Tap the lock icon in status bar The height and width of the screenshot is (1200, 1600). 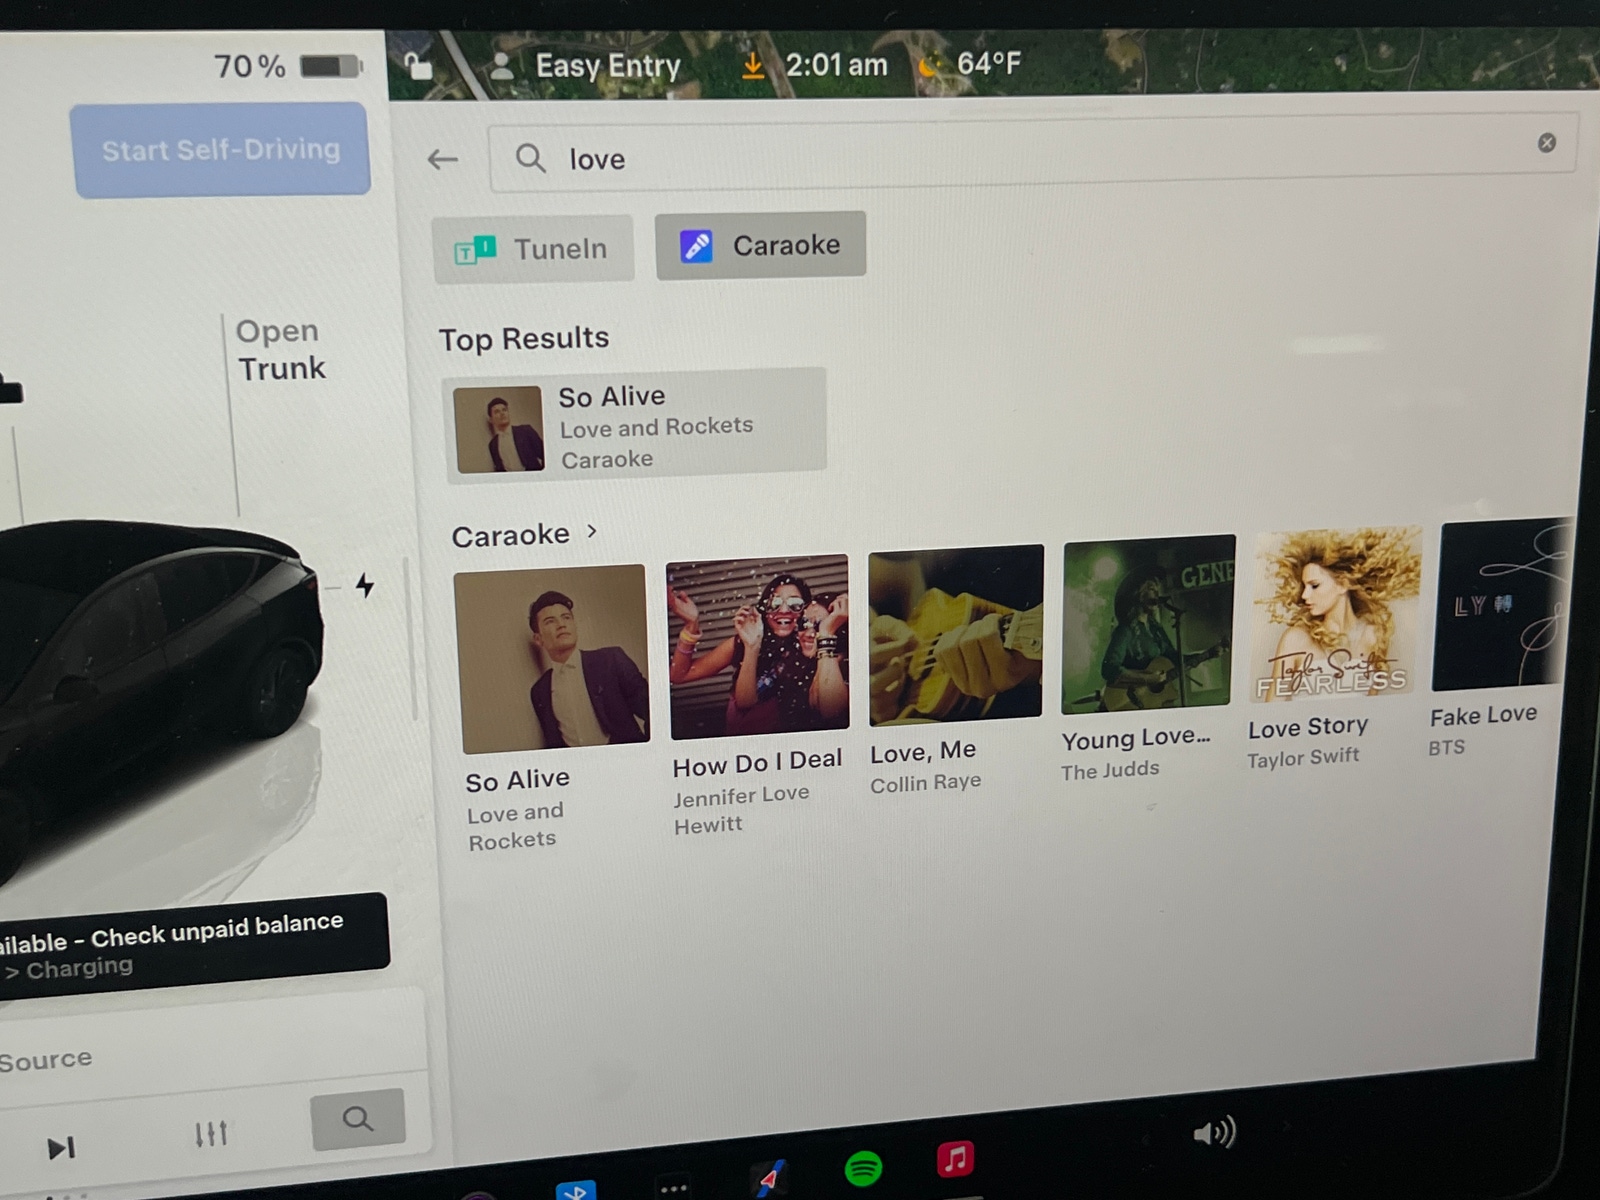pyautogui.click(x=418, y=65)
